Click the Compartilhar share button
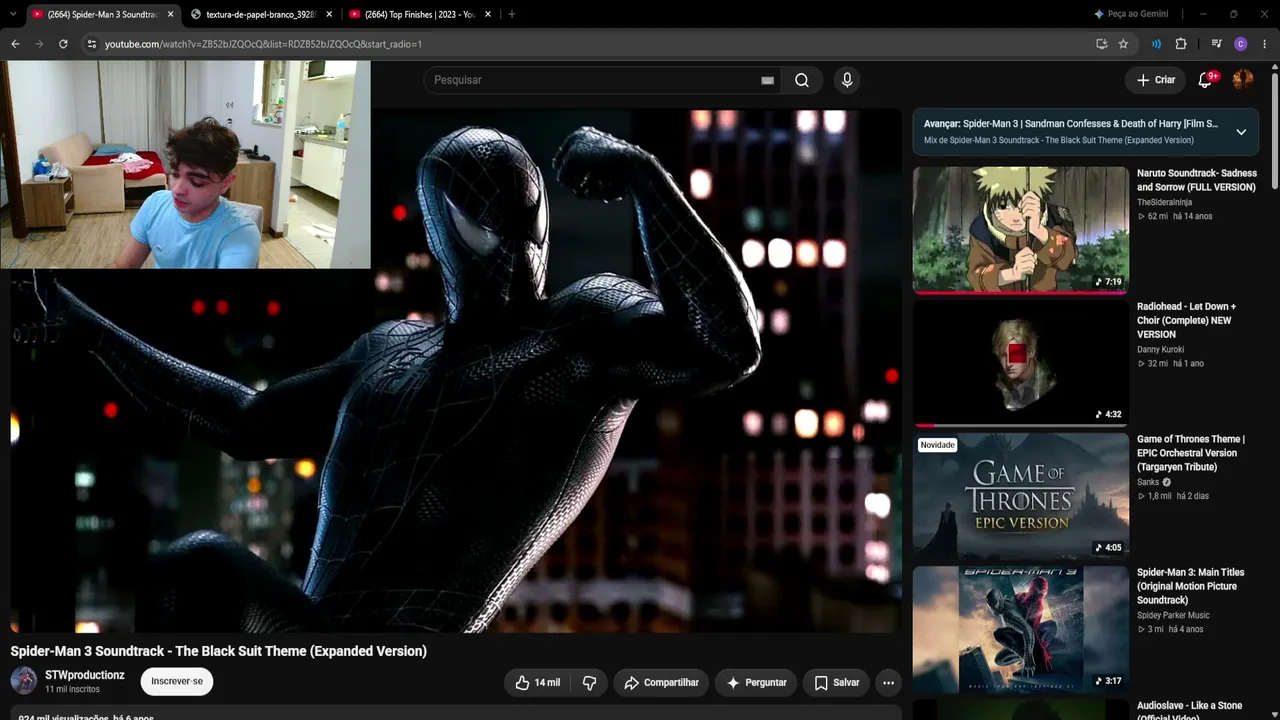The image size is (1280, 720). [x=661, y=683]
